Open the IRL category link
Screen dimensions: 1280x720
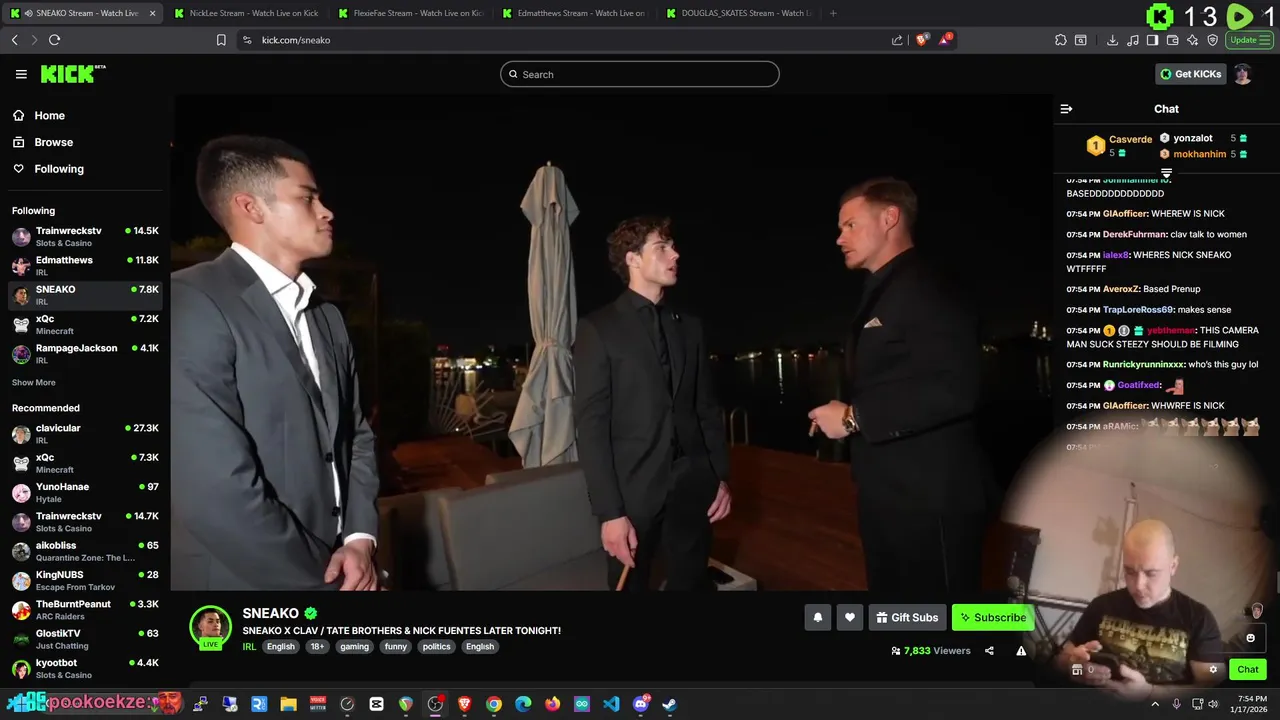point(249,647)
